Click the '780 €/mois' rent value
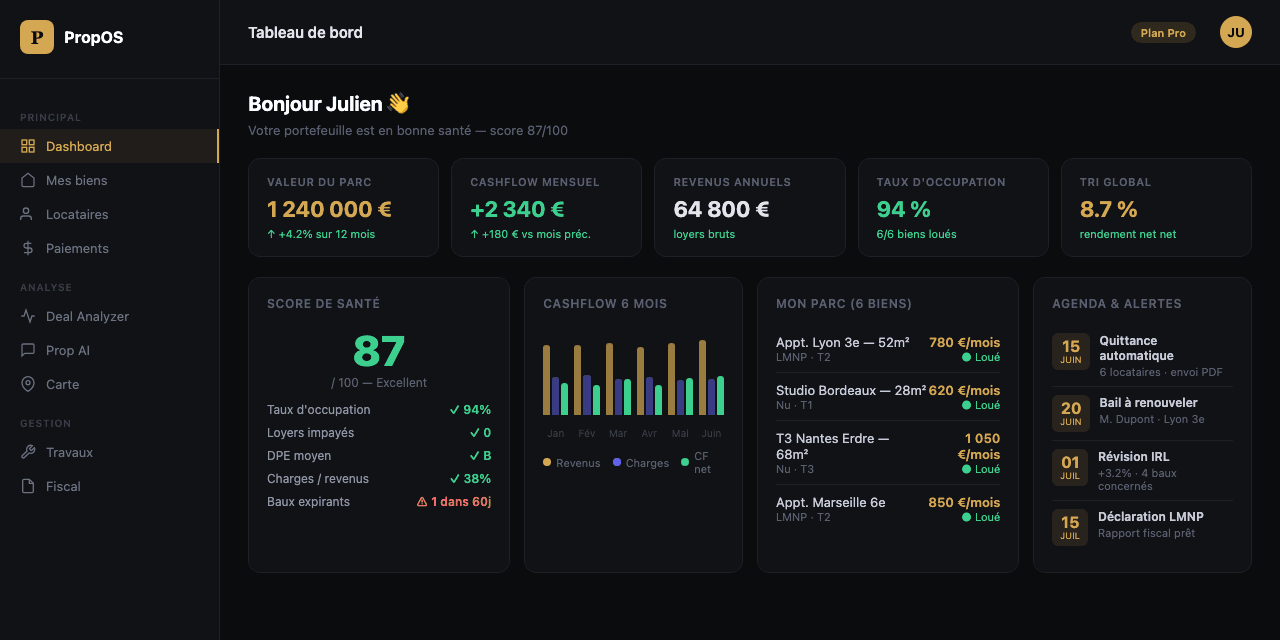 click(x=964, y=342)
